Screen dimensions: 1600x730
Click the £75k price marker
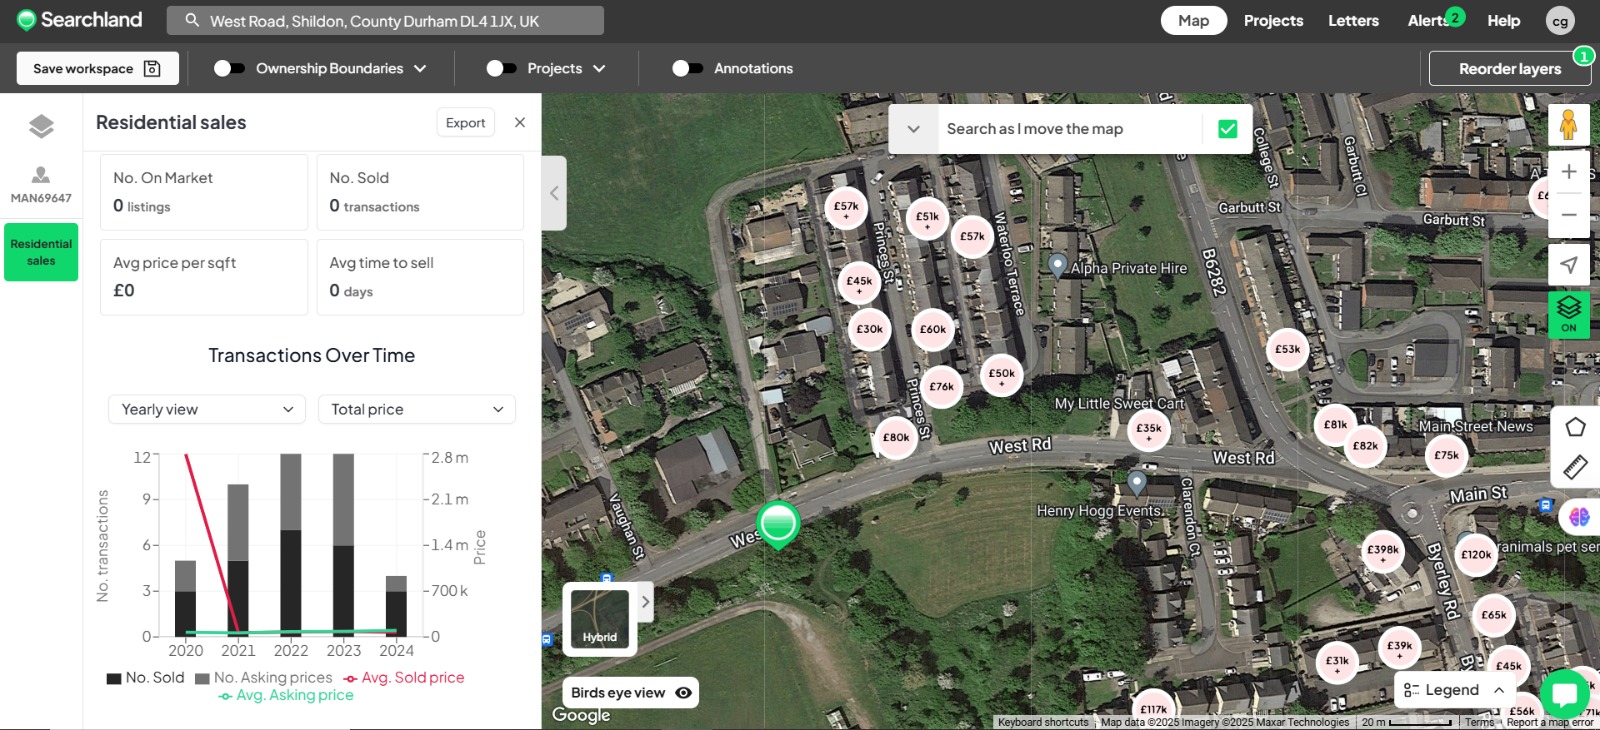(1446, 455)
